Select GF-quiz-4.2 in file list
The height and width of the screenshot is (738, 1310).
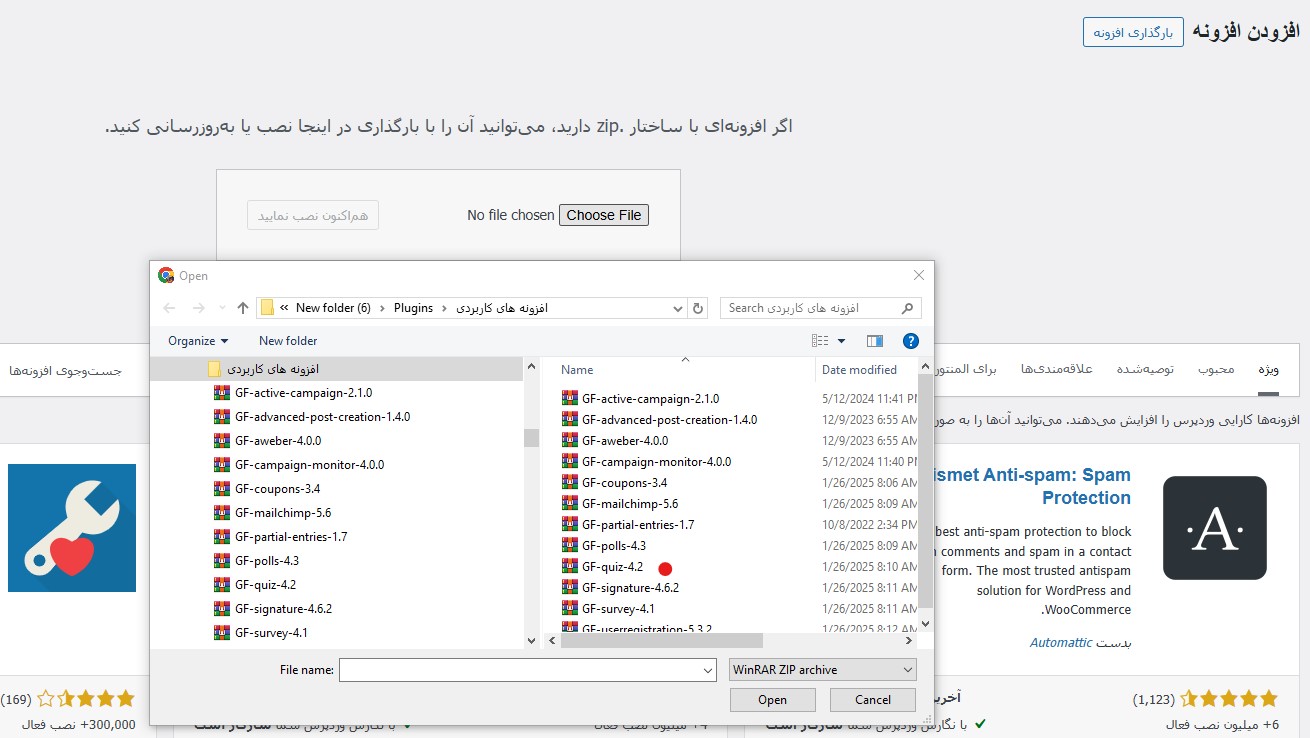612,567
